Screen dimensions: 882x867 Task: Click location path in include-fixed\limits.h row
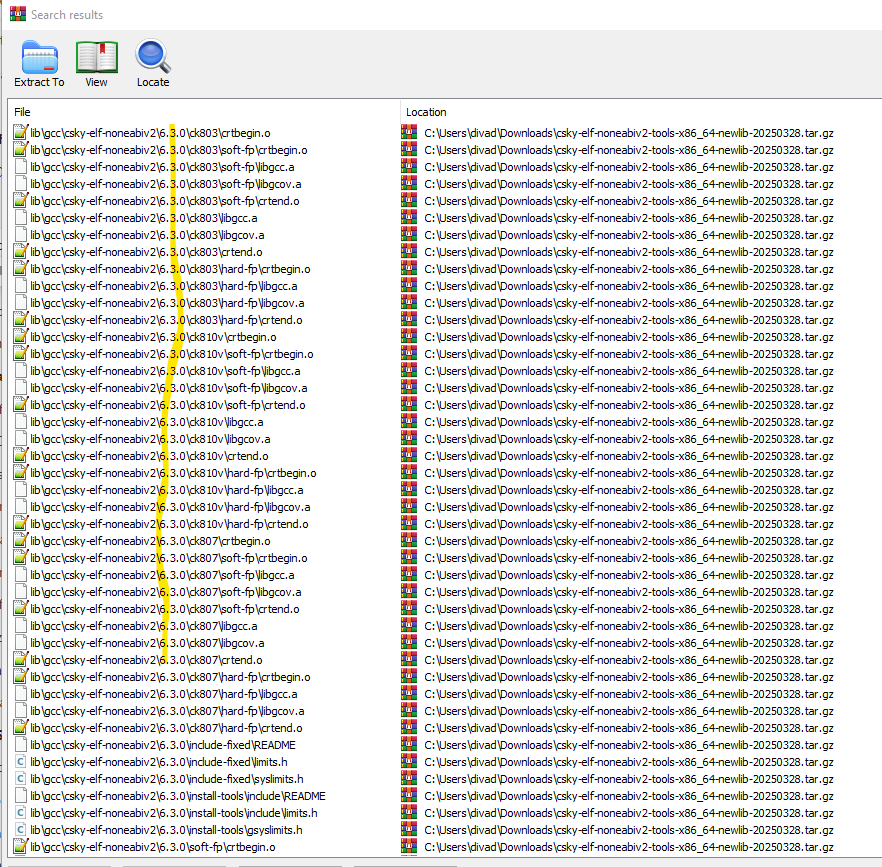[x=629, y=762]
